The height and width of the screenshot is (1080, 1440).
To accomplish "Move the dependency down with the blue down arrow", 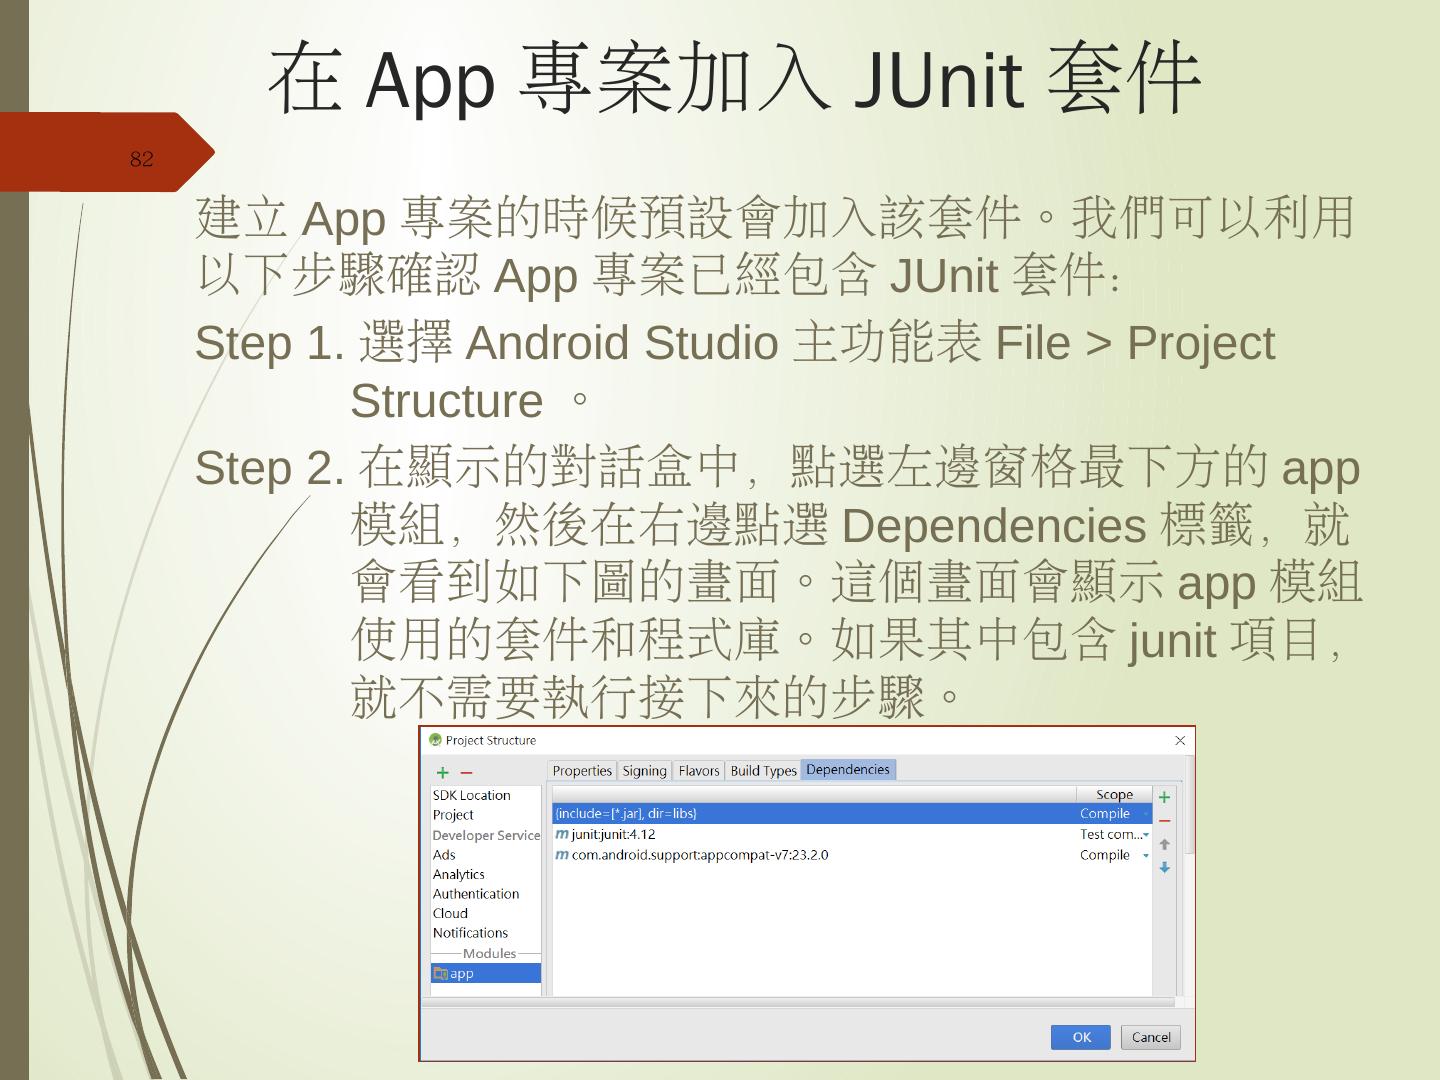I will [1164, 868].
